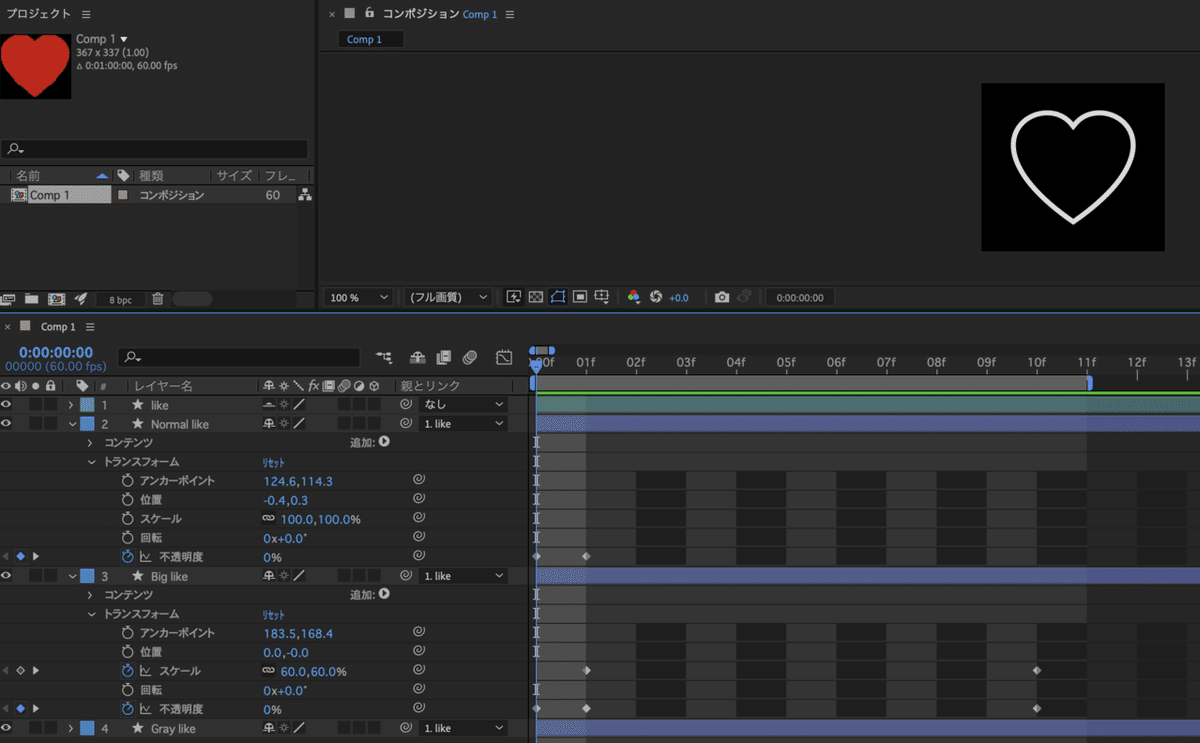Hide the Gray like layer

tap(7, 728)
